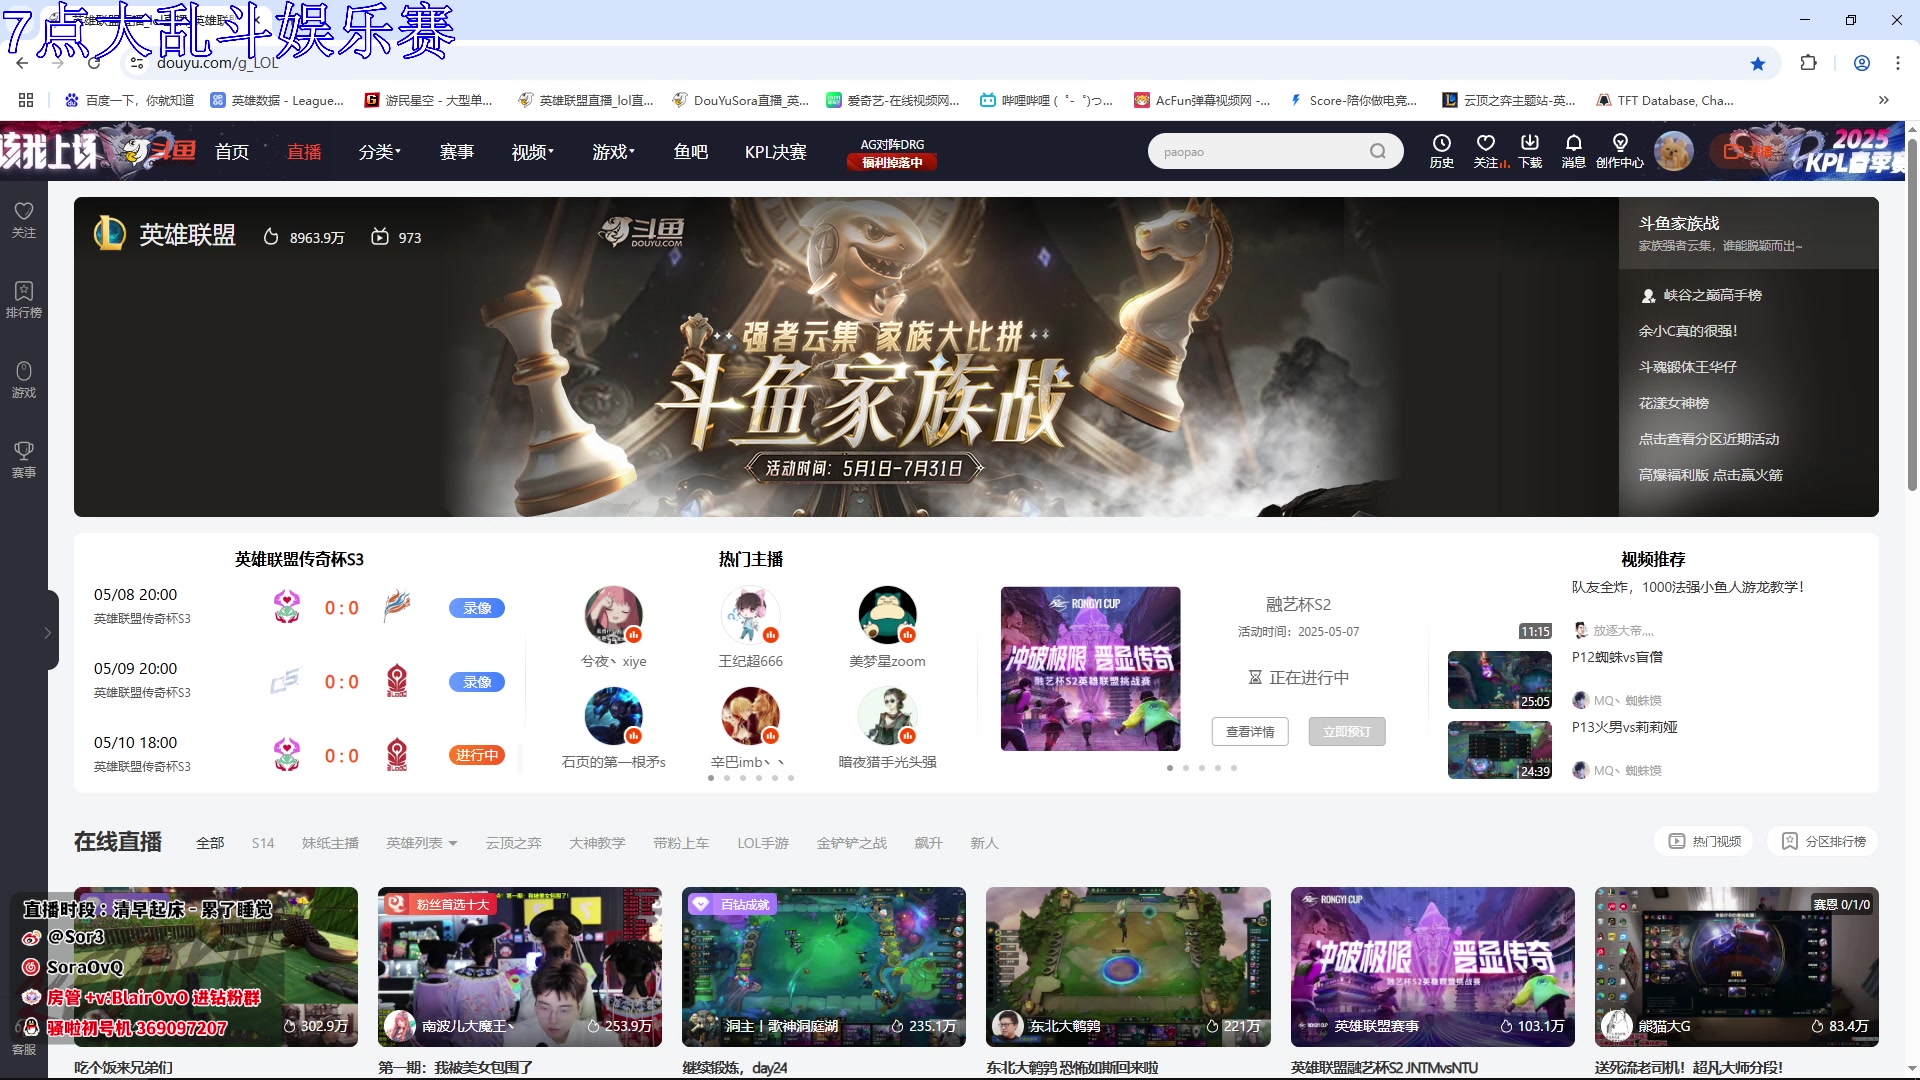
Task: Click the 下载 download icon
Action: 1530,150
